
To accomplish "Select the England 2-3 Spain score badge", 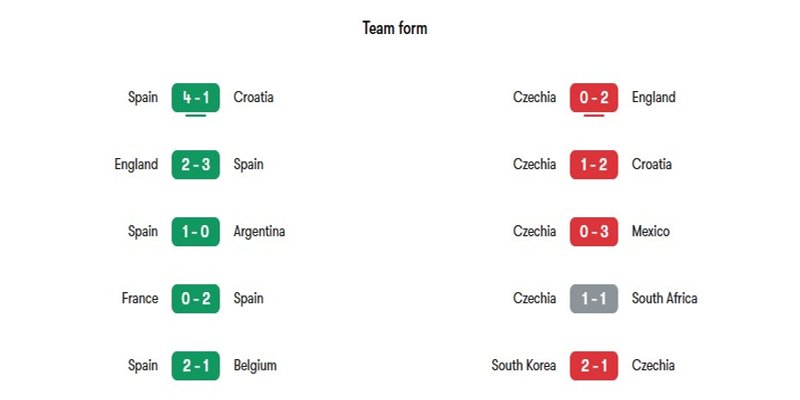I will [x=195, y=164].
